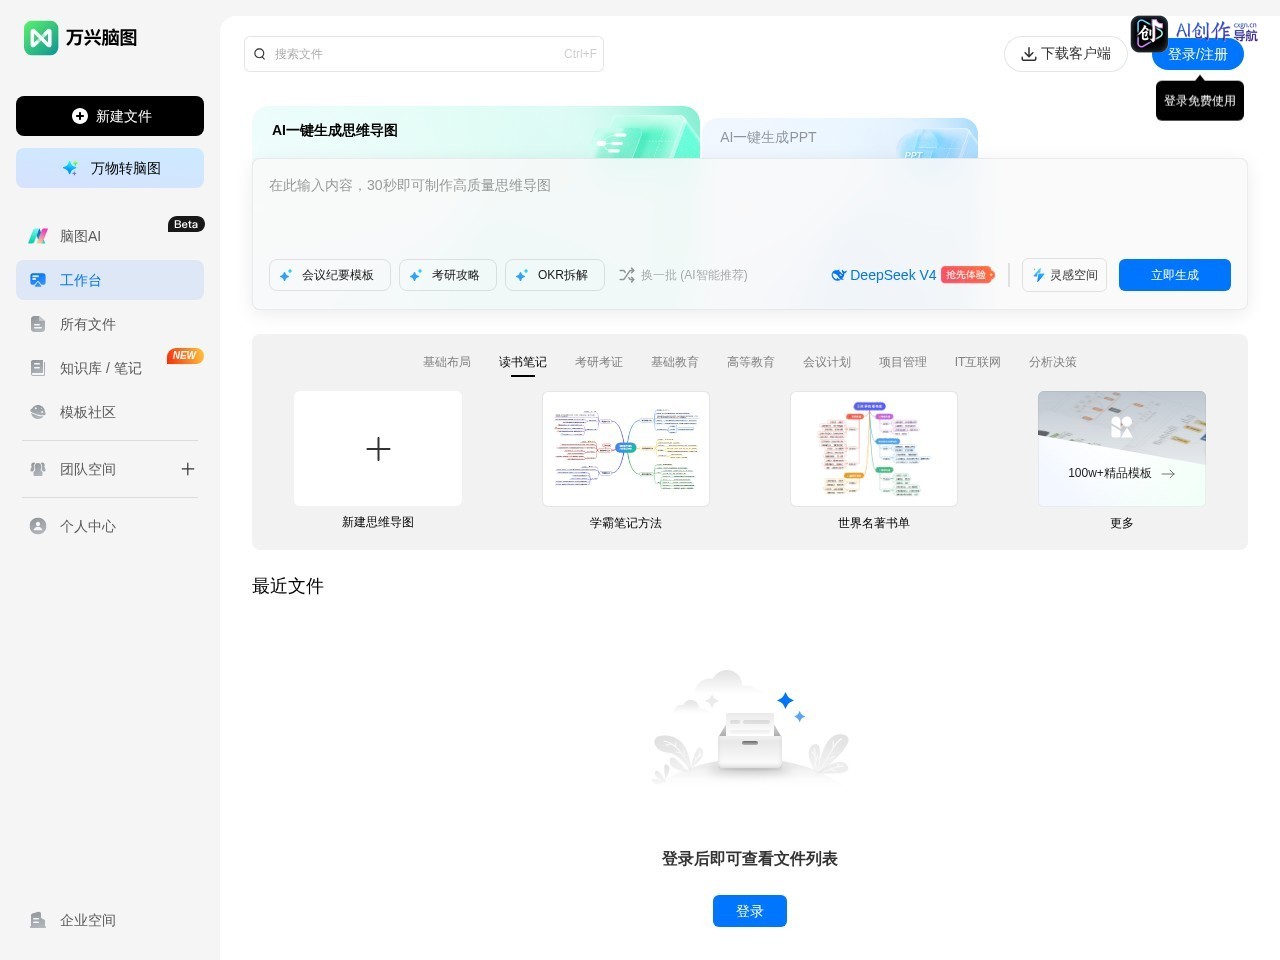Click the 企业空间 building icon
This screenshot has height=960, width=1280.
pos(38,920)
